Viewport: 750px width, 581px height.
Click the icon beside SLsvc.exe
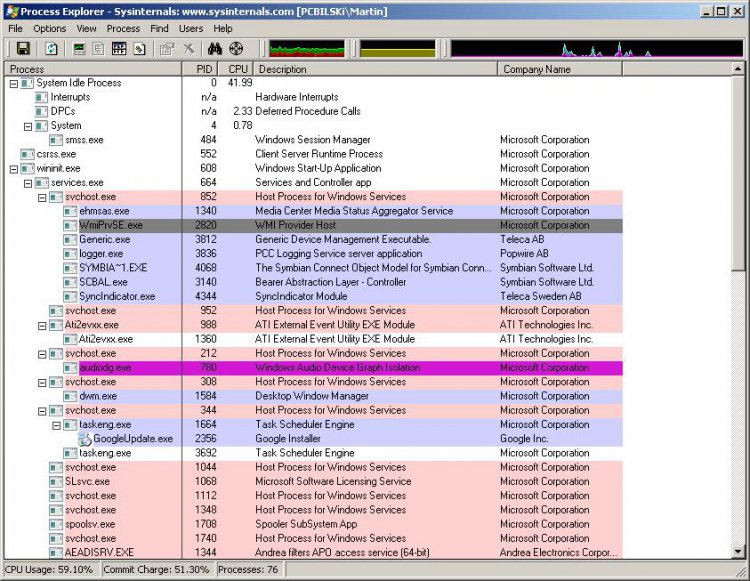pyautogui.click(x=56, y=481)
